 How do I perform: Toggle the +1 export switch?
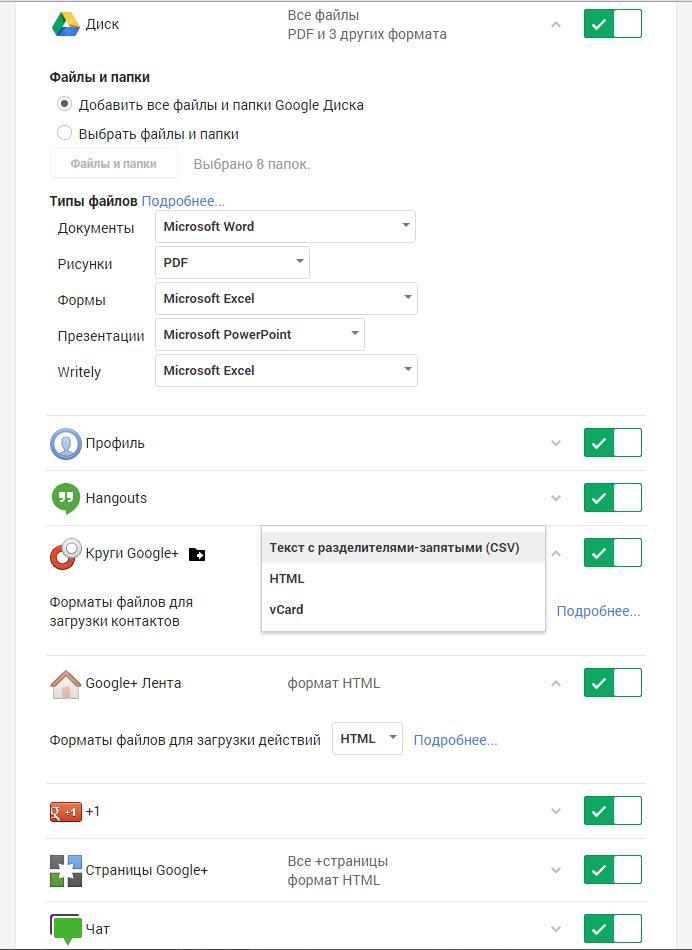point(613,811)
